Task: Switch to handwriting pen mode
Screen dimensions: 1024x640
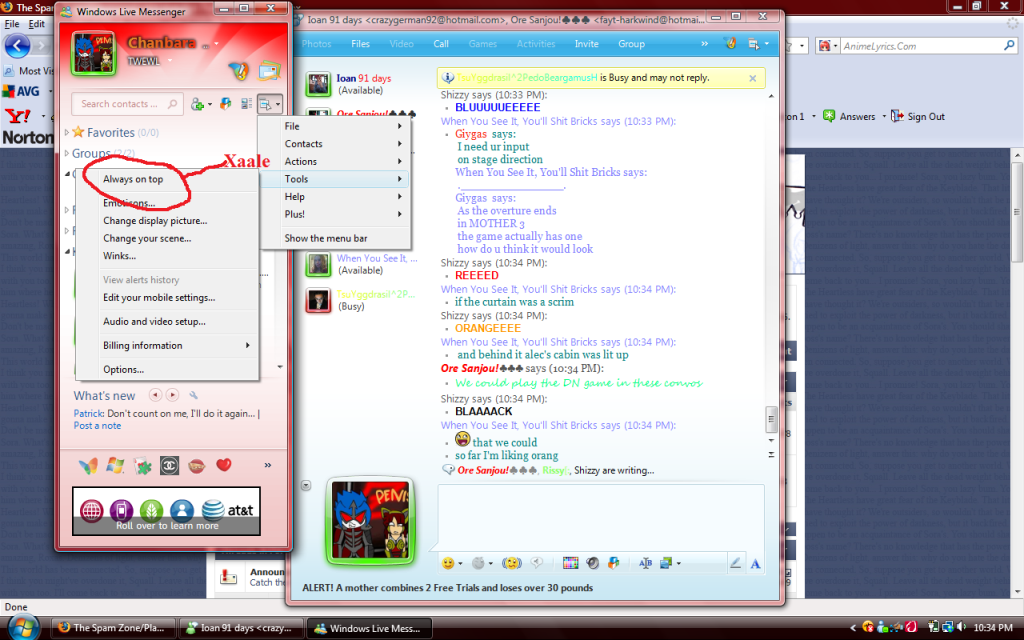Action: click(735, 563)
